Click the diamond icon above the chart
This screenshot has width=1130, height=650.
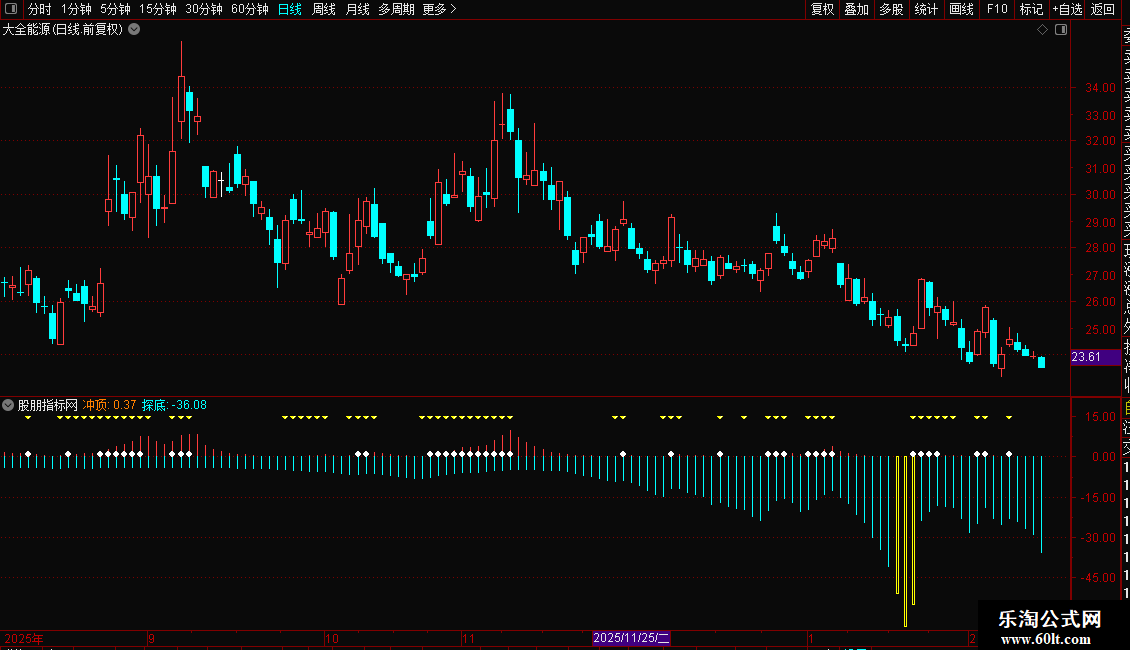(x=1042, y=30)
